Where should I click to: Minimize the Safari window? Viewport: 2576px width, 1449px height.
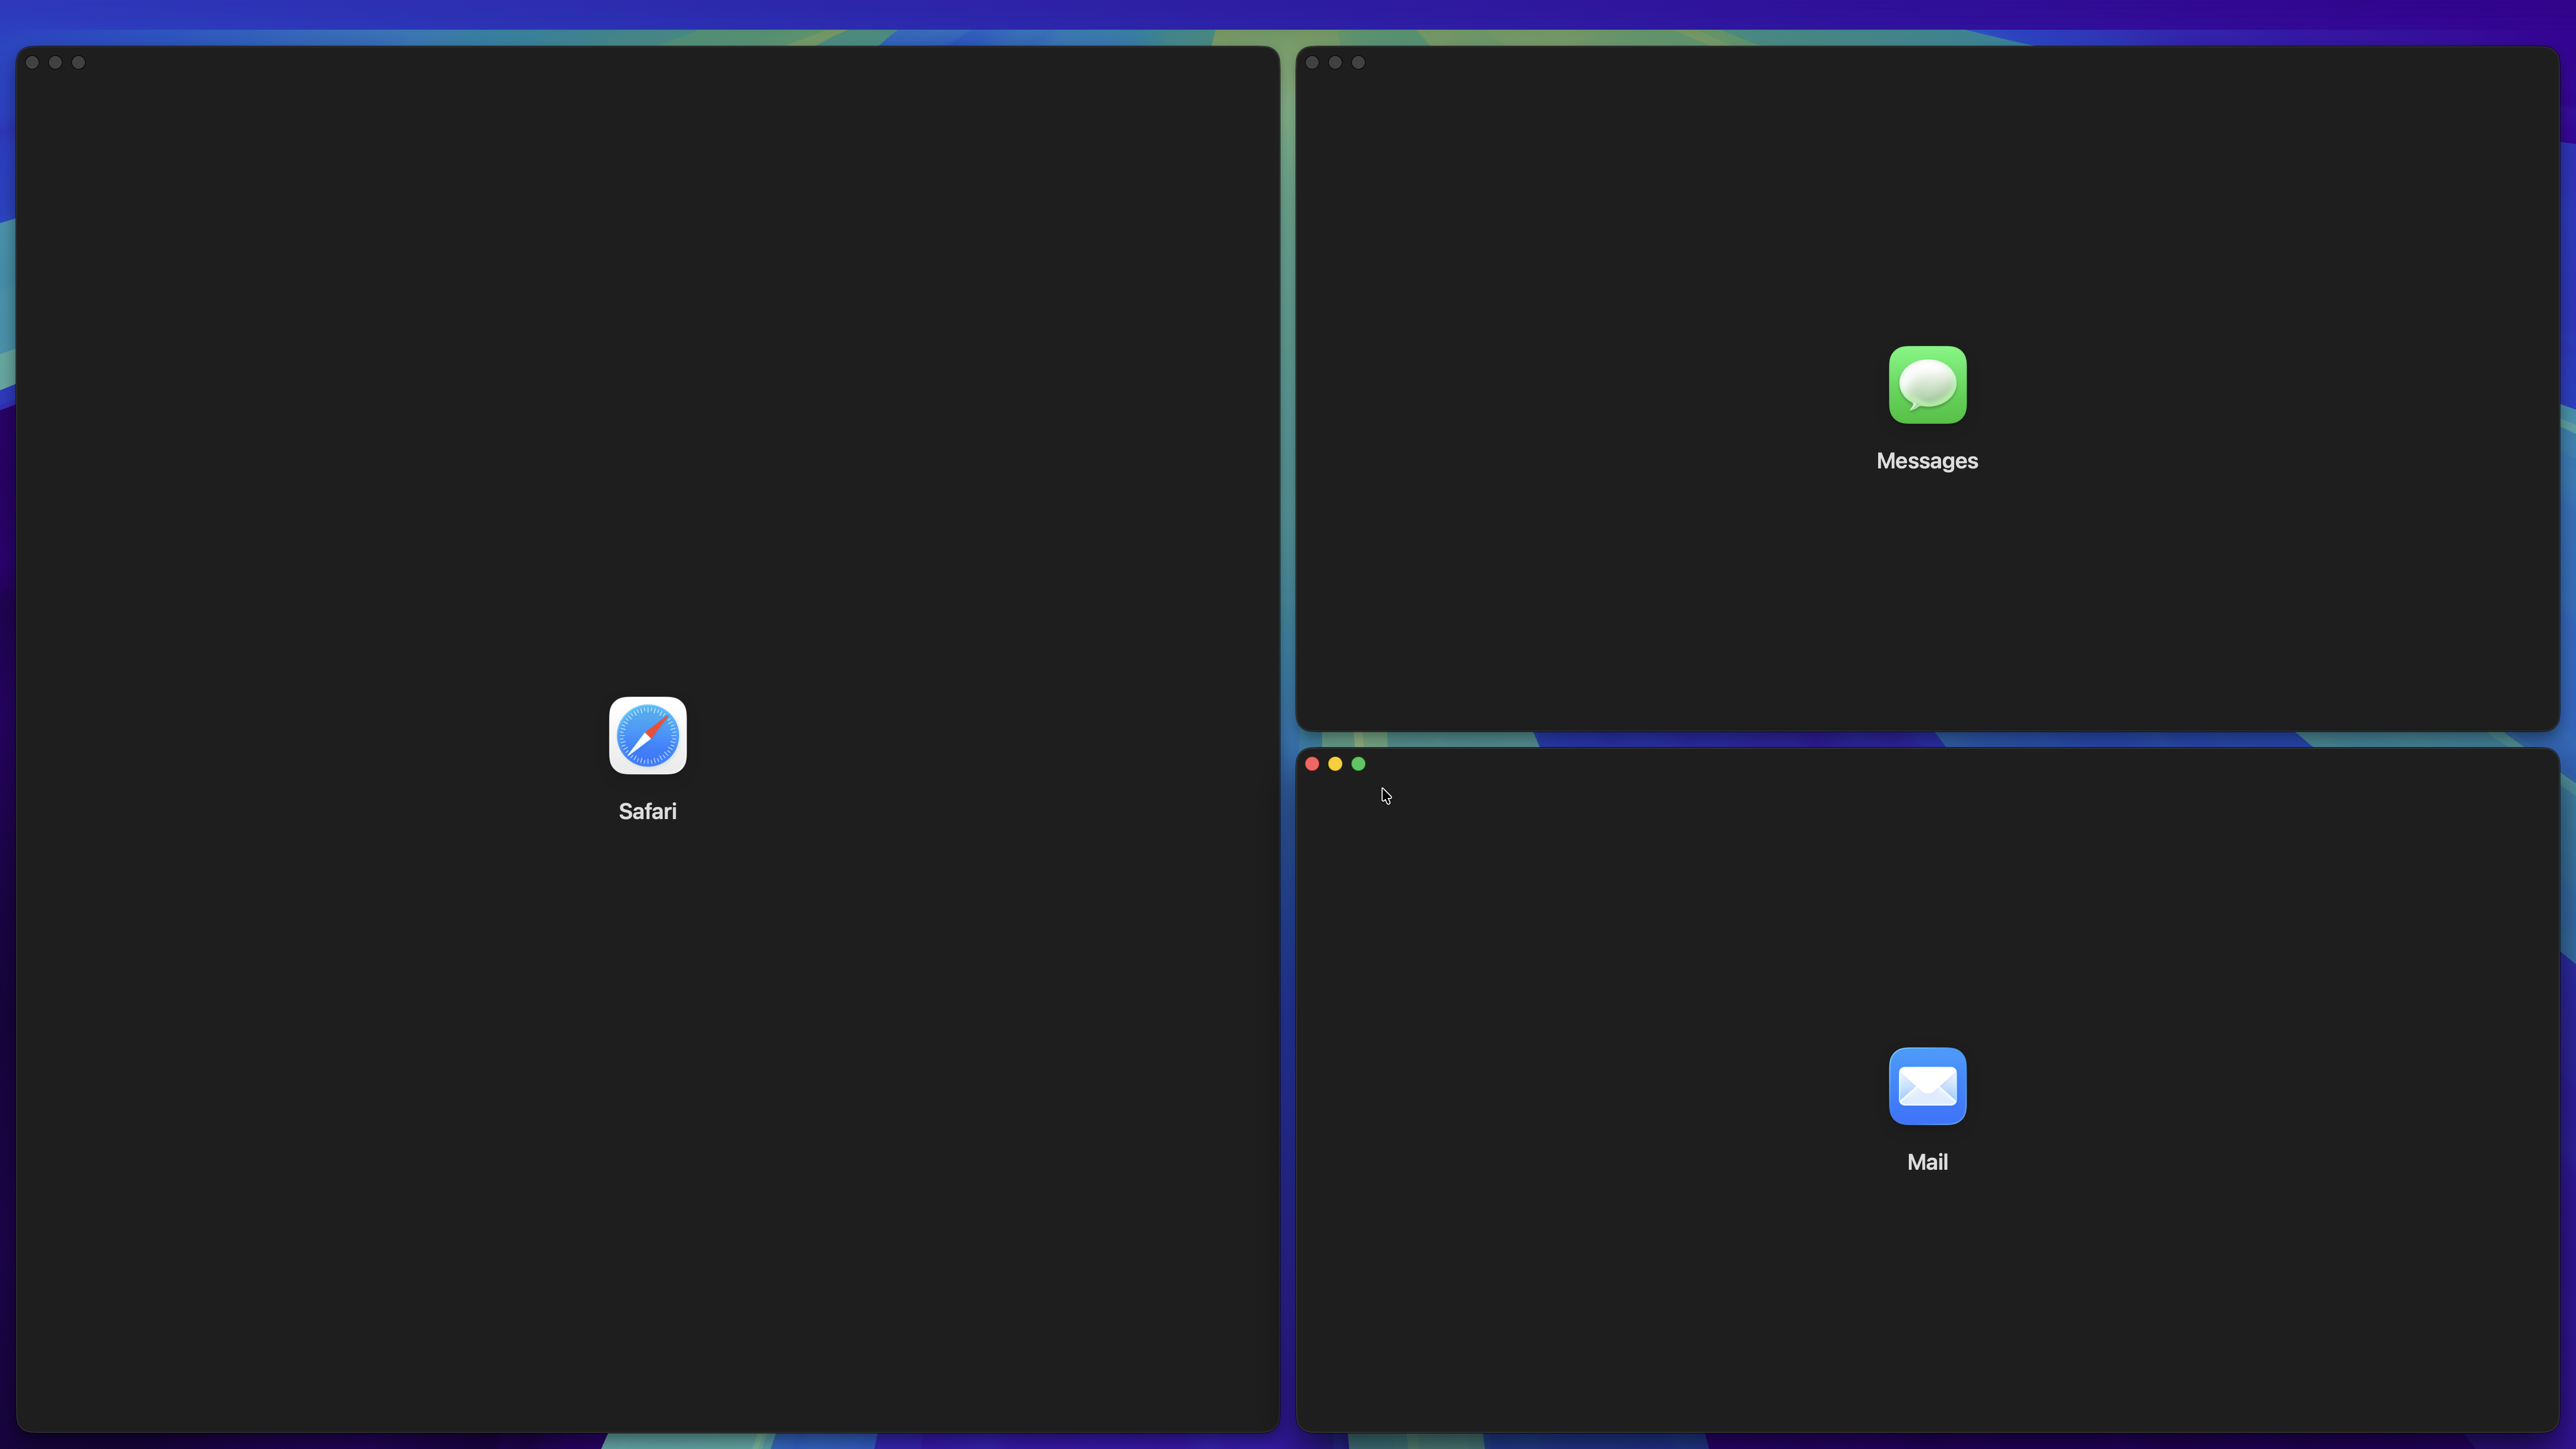pyautogui.click(x=55, y=62)
